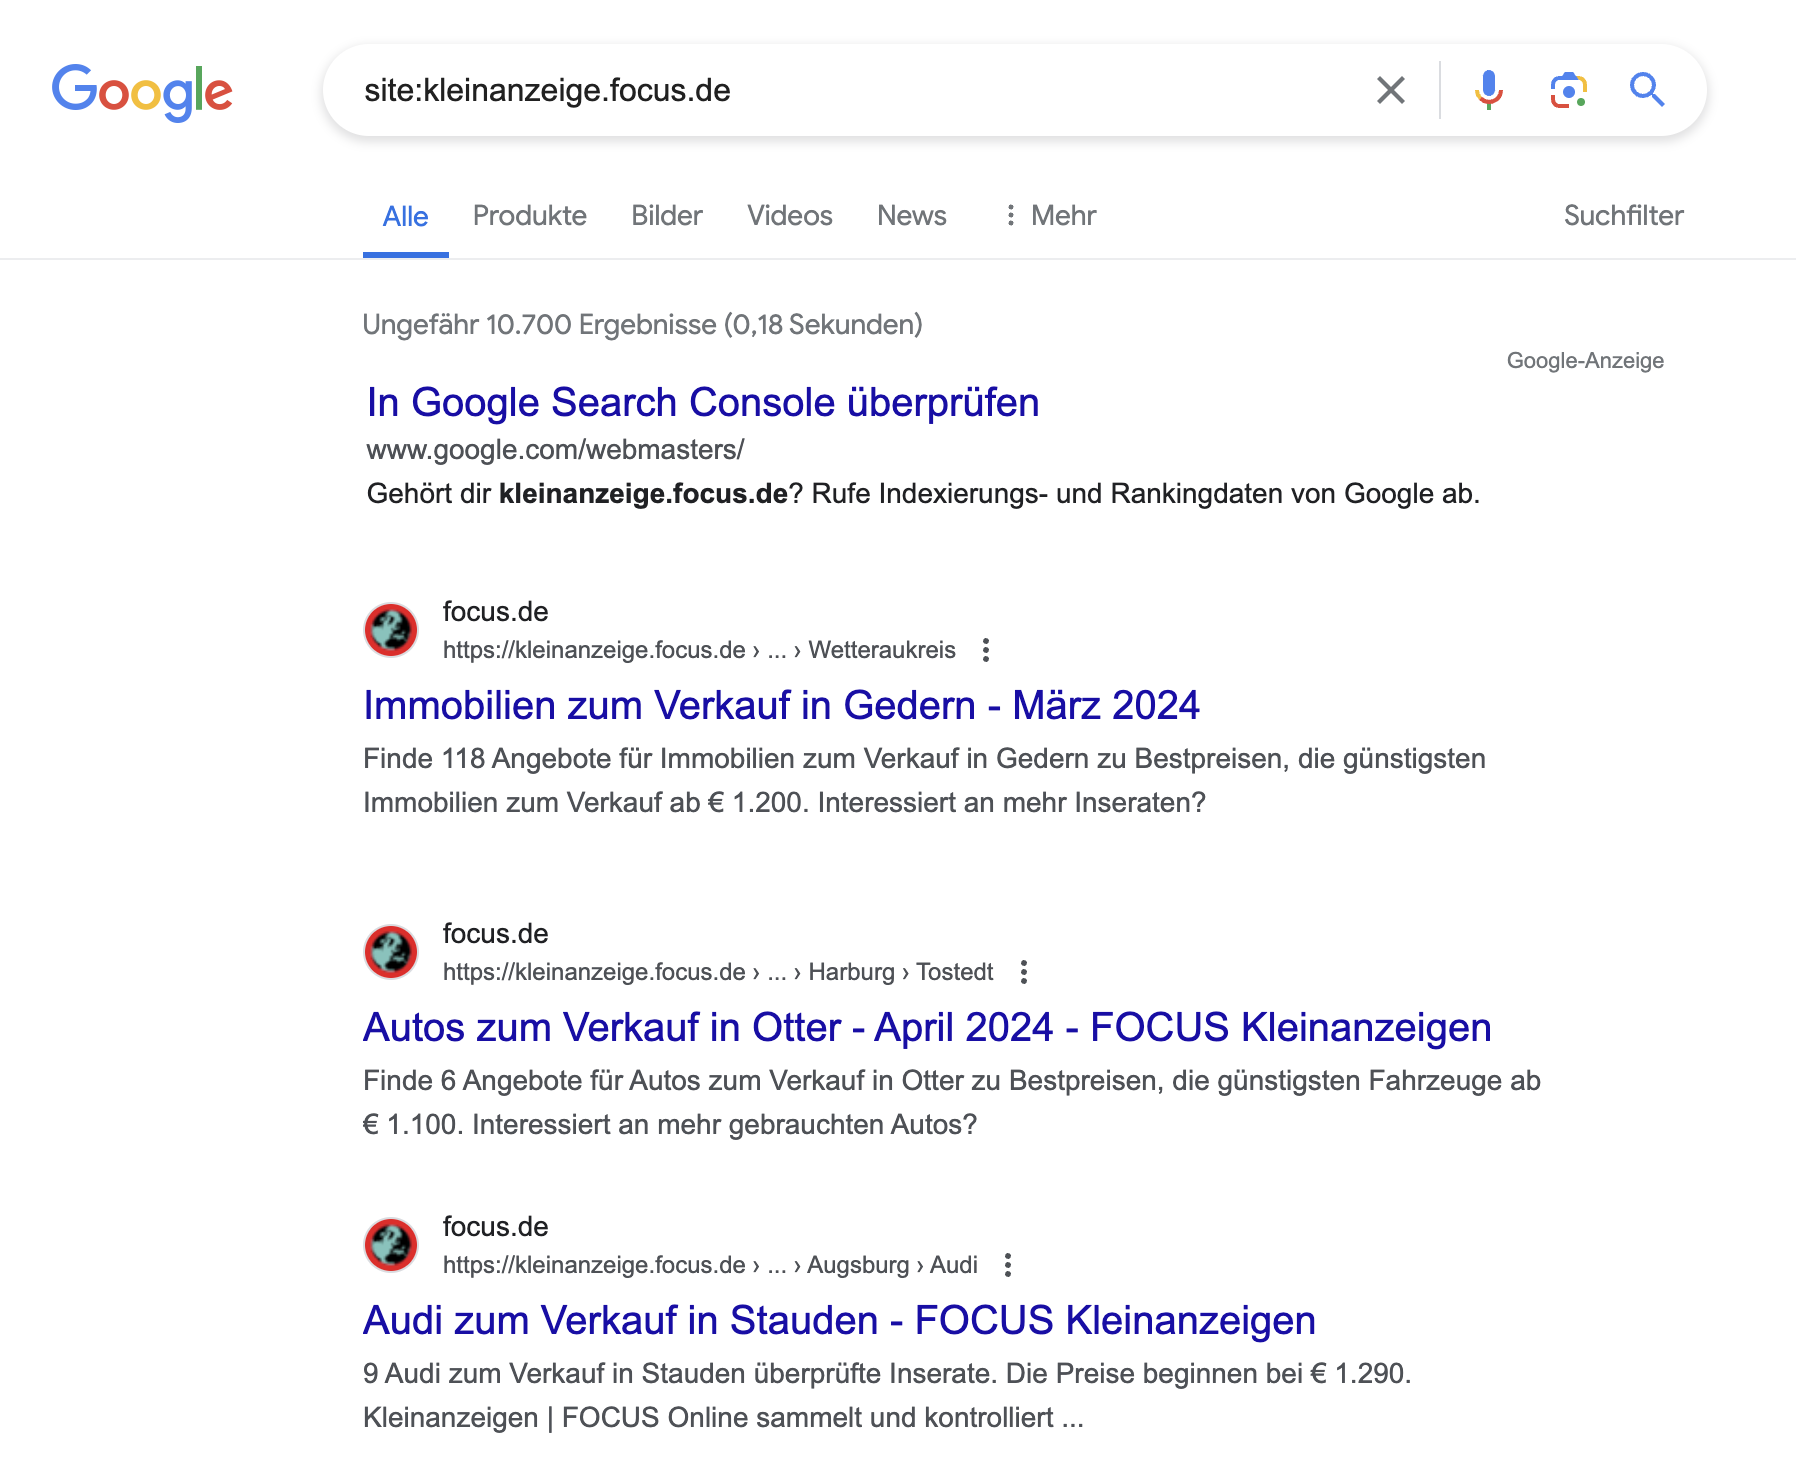1796x1464 pixels.
Task: Click the favicon next to the Audi Stauden result
Action: tap(390, 1246)
